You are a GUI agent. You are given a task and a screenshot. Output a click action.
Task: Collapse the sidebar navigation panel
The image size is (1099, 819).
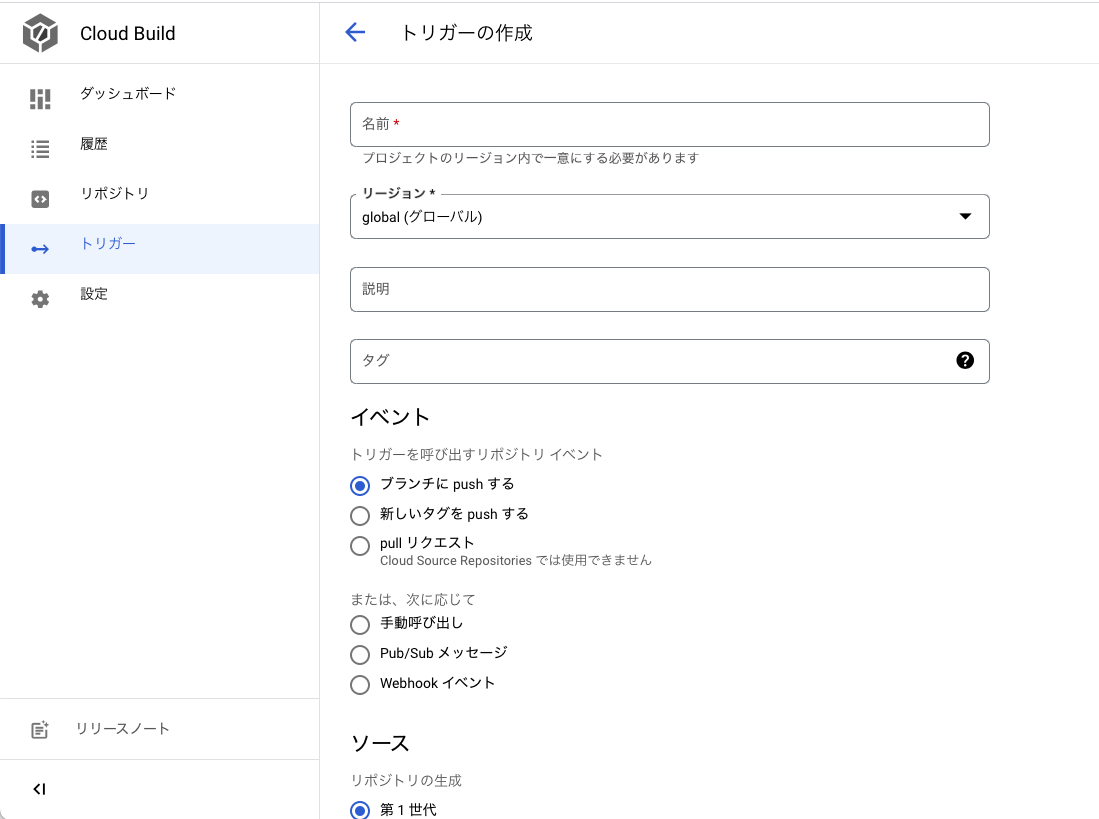pyautogui.click(x=39, y=789)
